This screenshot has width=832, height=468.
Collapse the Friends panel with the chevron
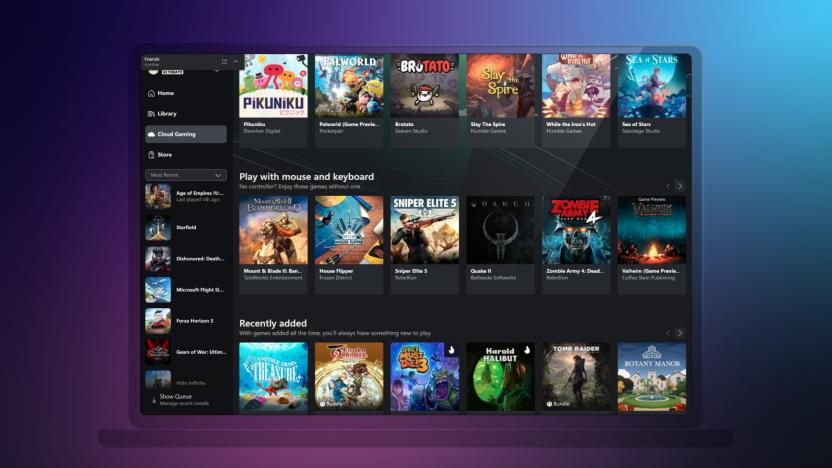(x=235, y=61)
